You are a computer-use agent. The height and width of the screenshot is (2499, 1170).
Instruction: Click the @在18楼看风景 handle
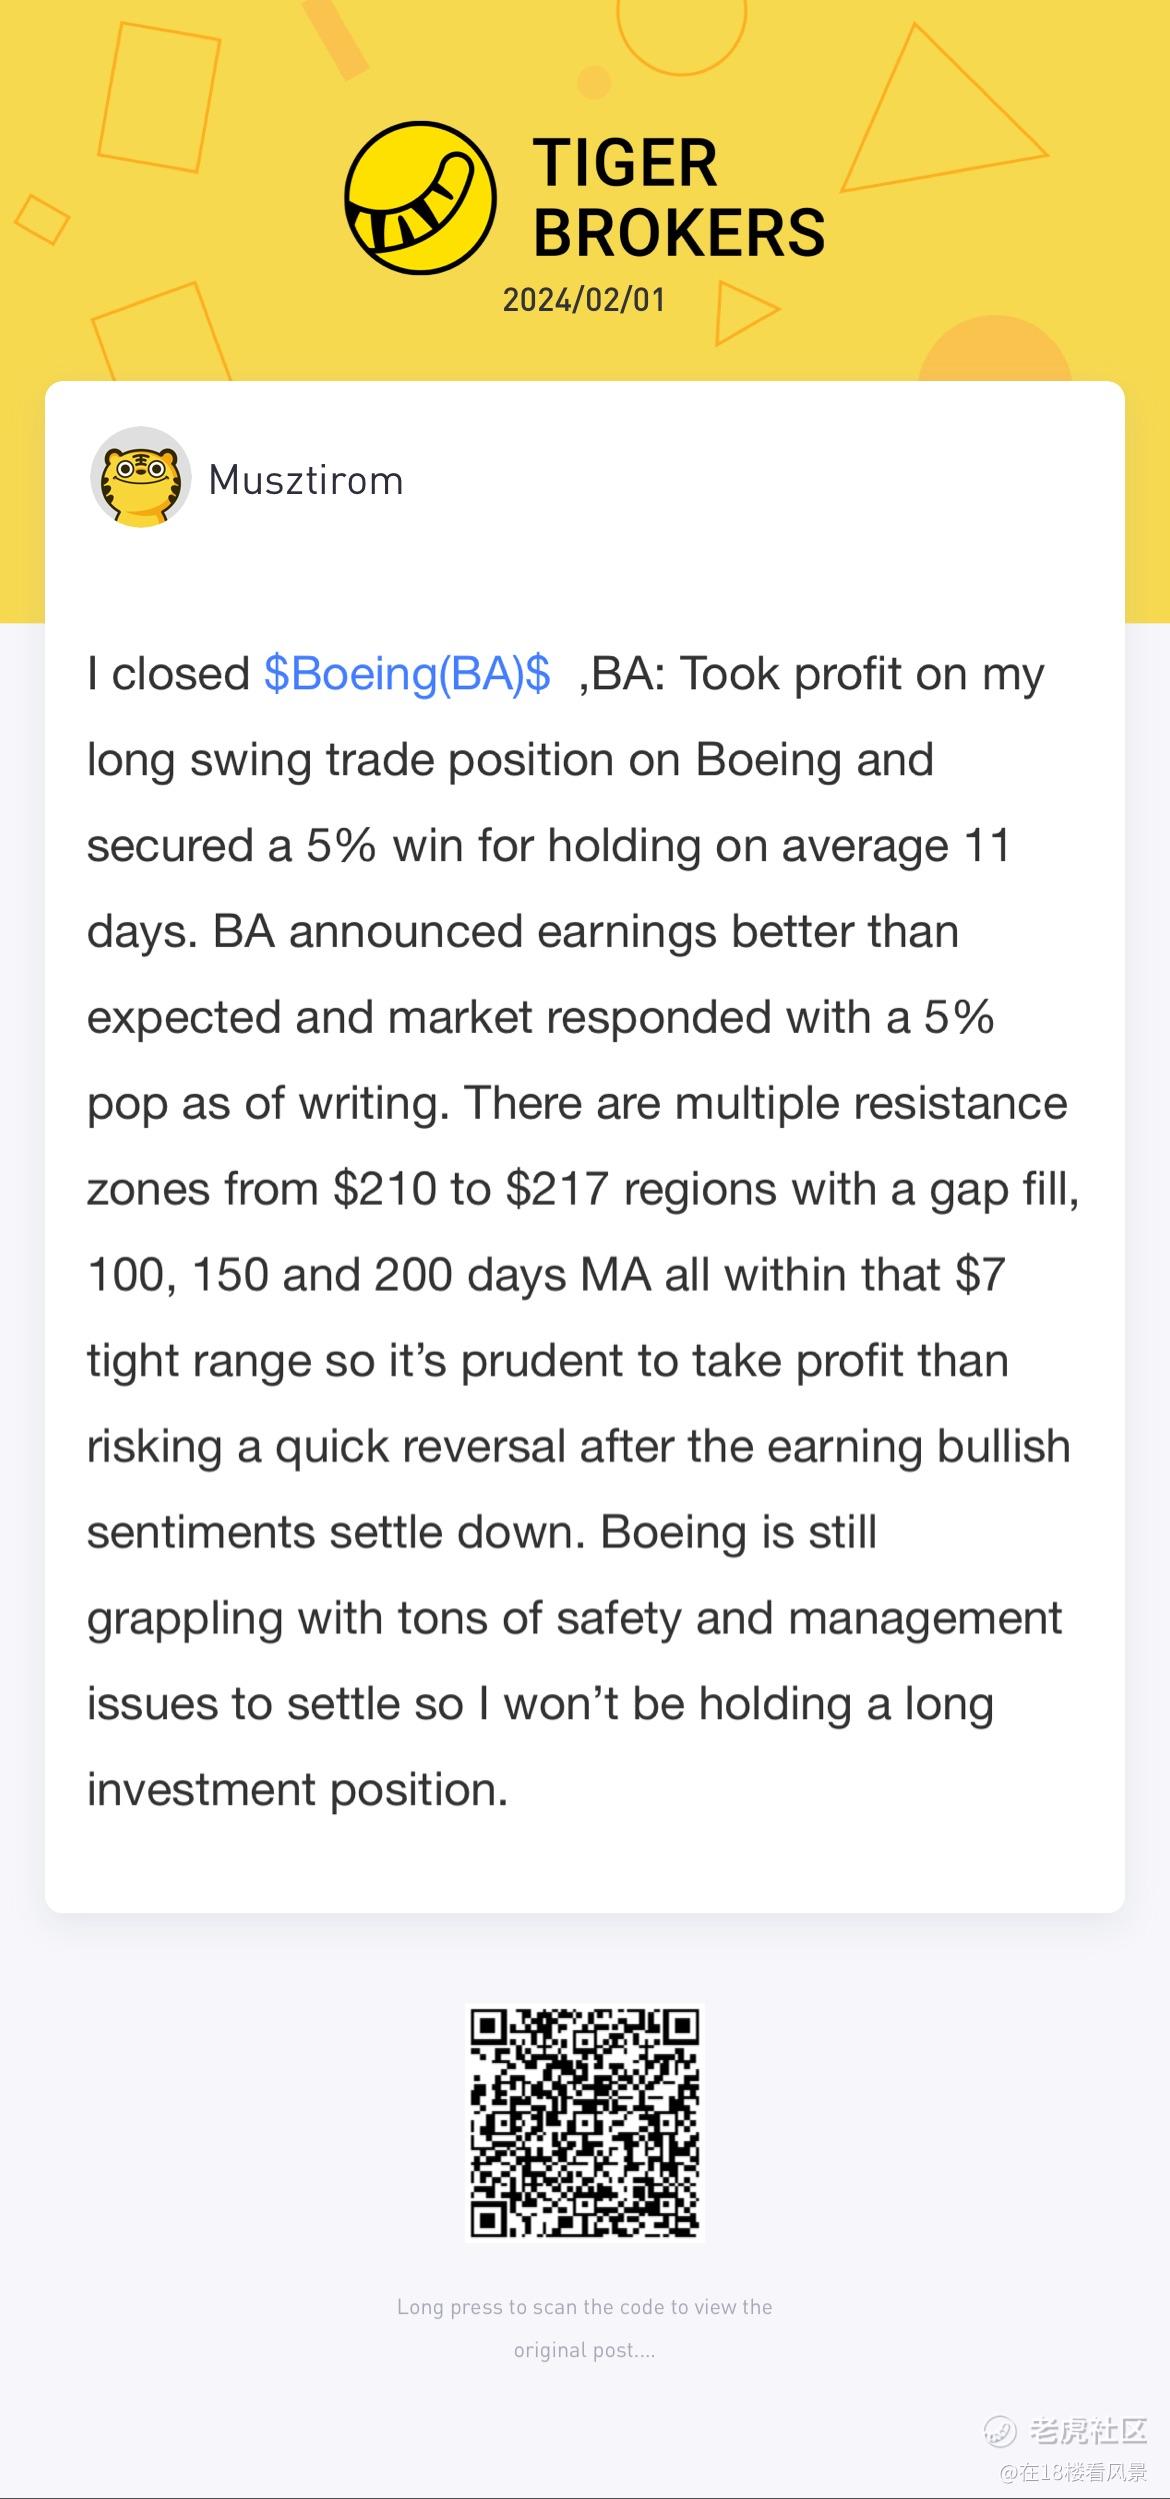click(1073, 2471)
